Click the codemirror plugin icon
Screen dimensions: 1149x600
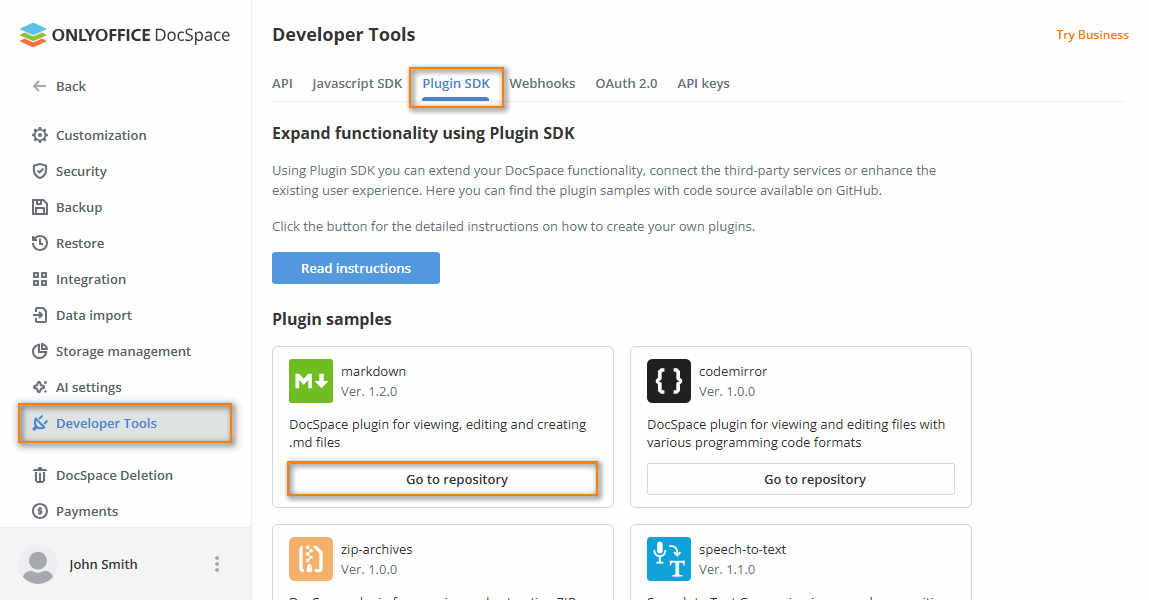click(x=667, y=381)
